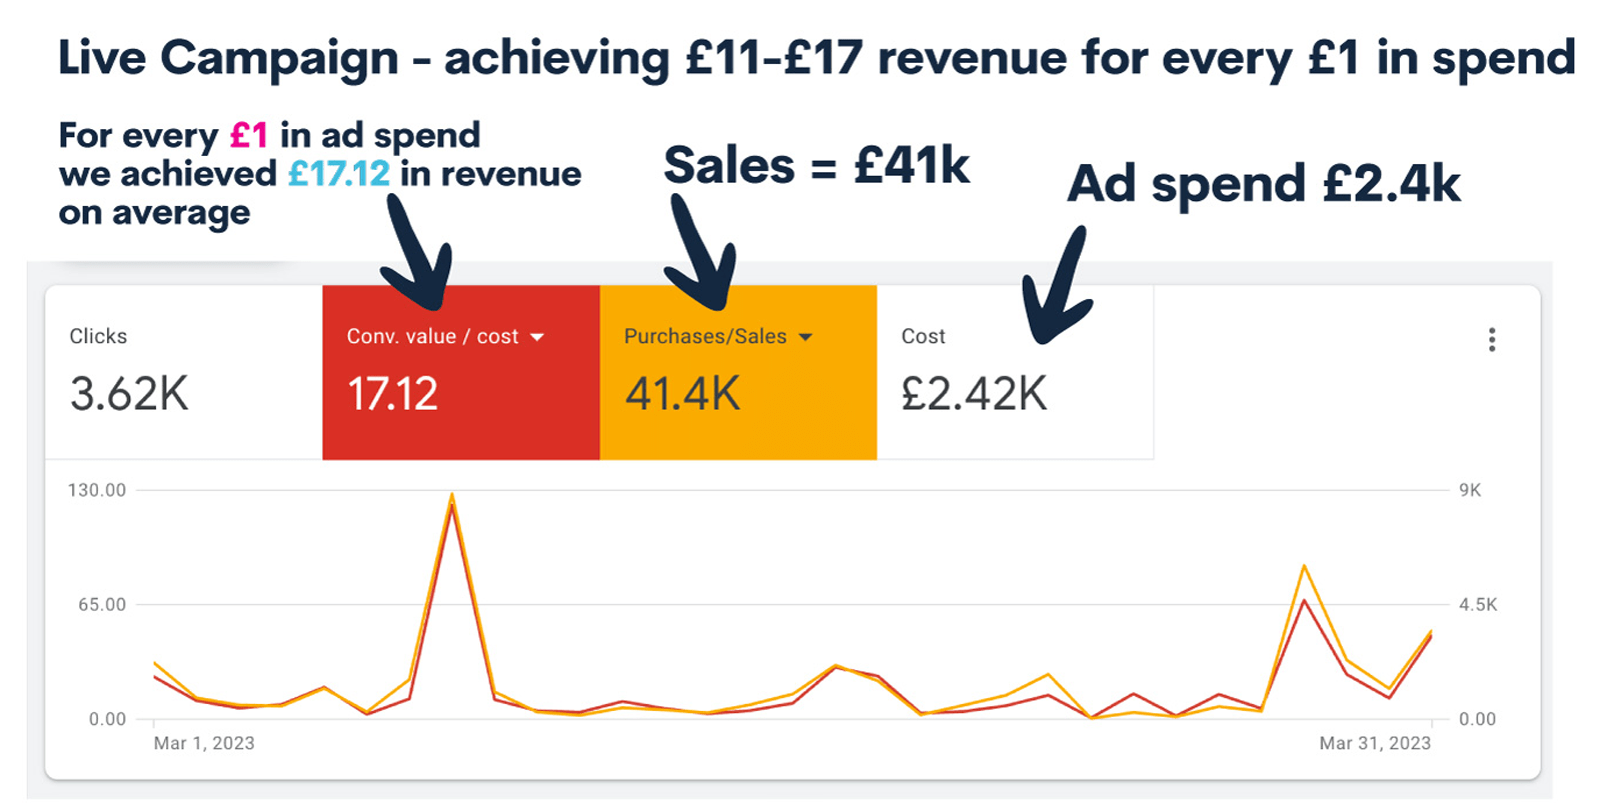Screen dimensions: 1600x811
Task: Select the Clicks metric card
Action: click(x=184, y=373)
